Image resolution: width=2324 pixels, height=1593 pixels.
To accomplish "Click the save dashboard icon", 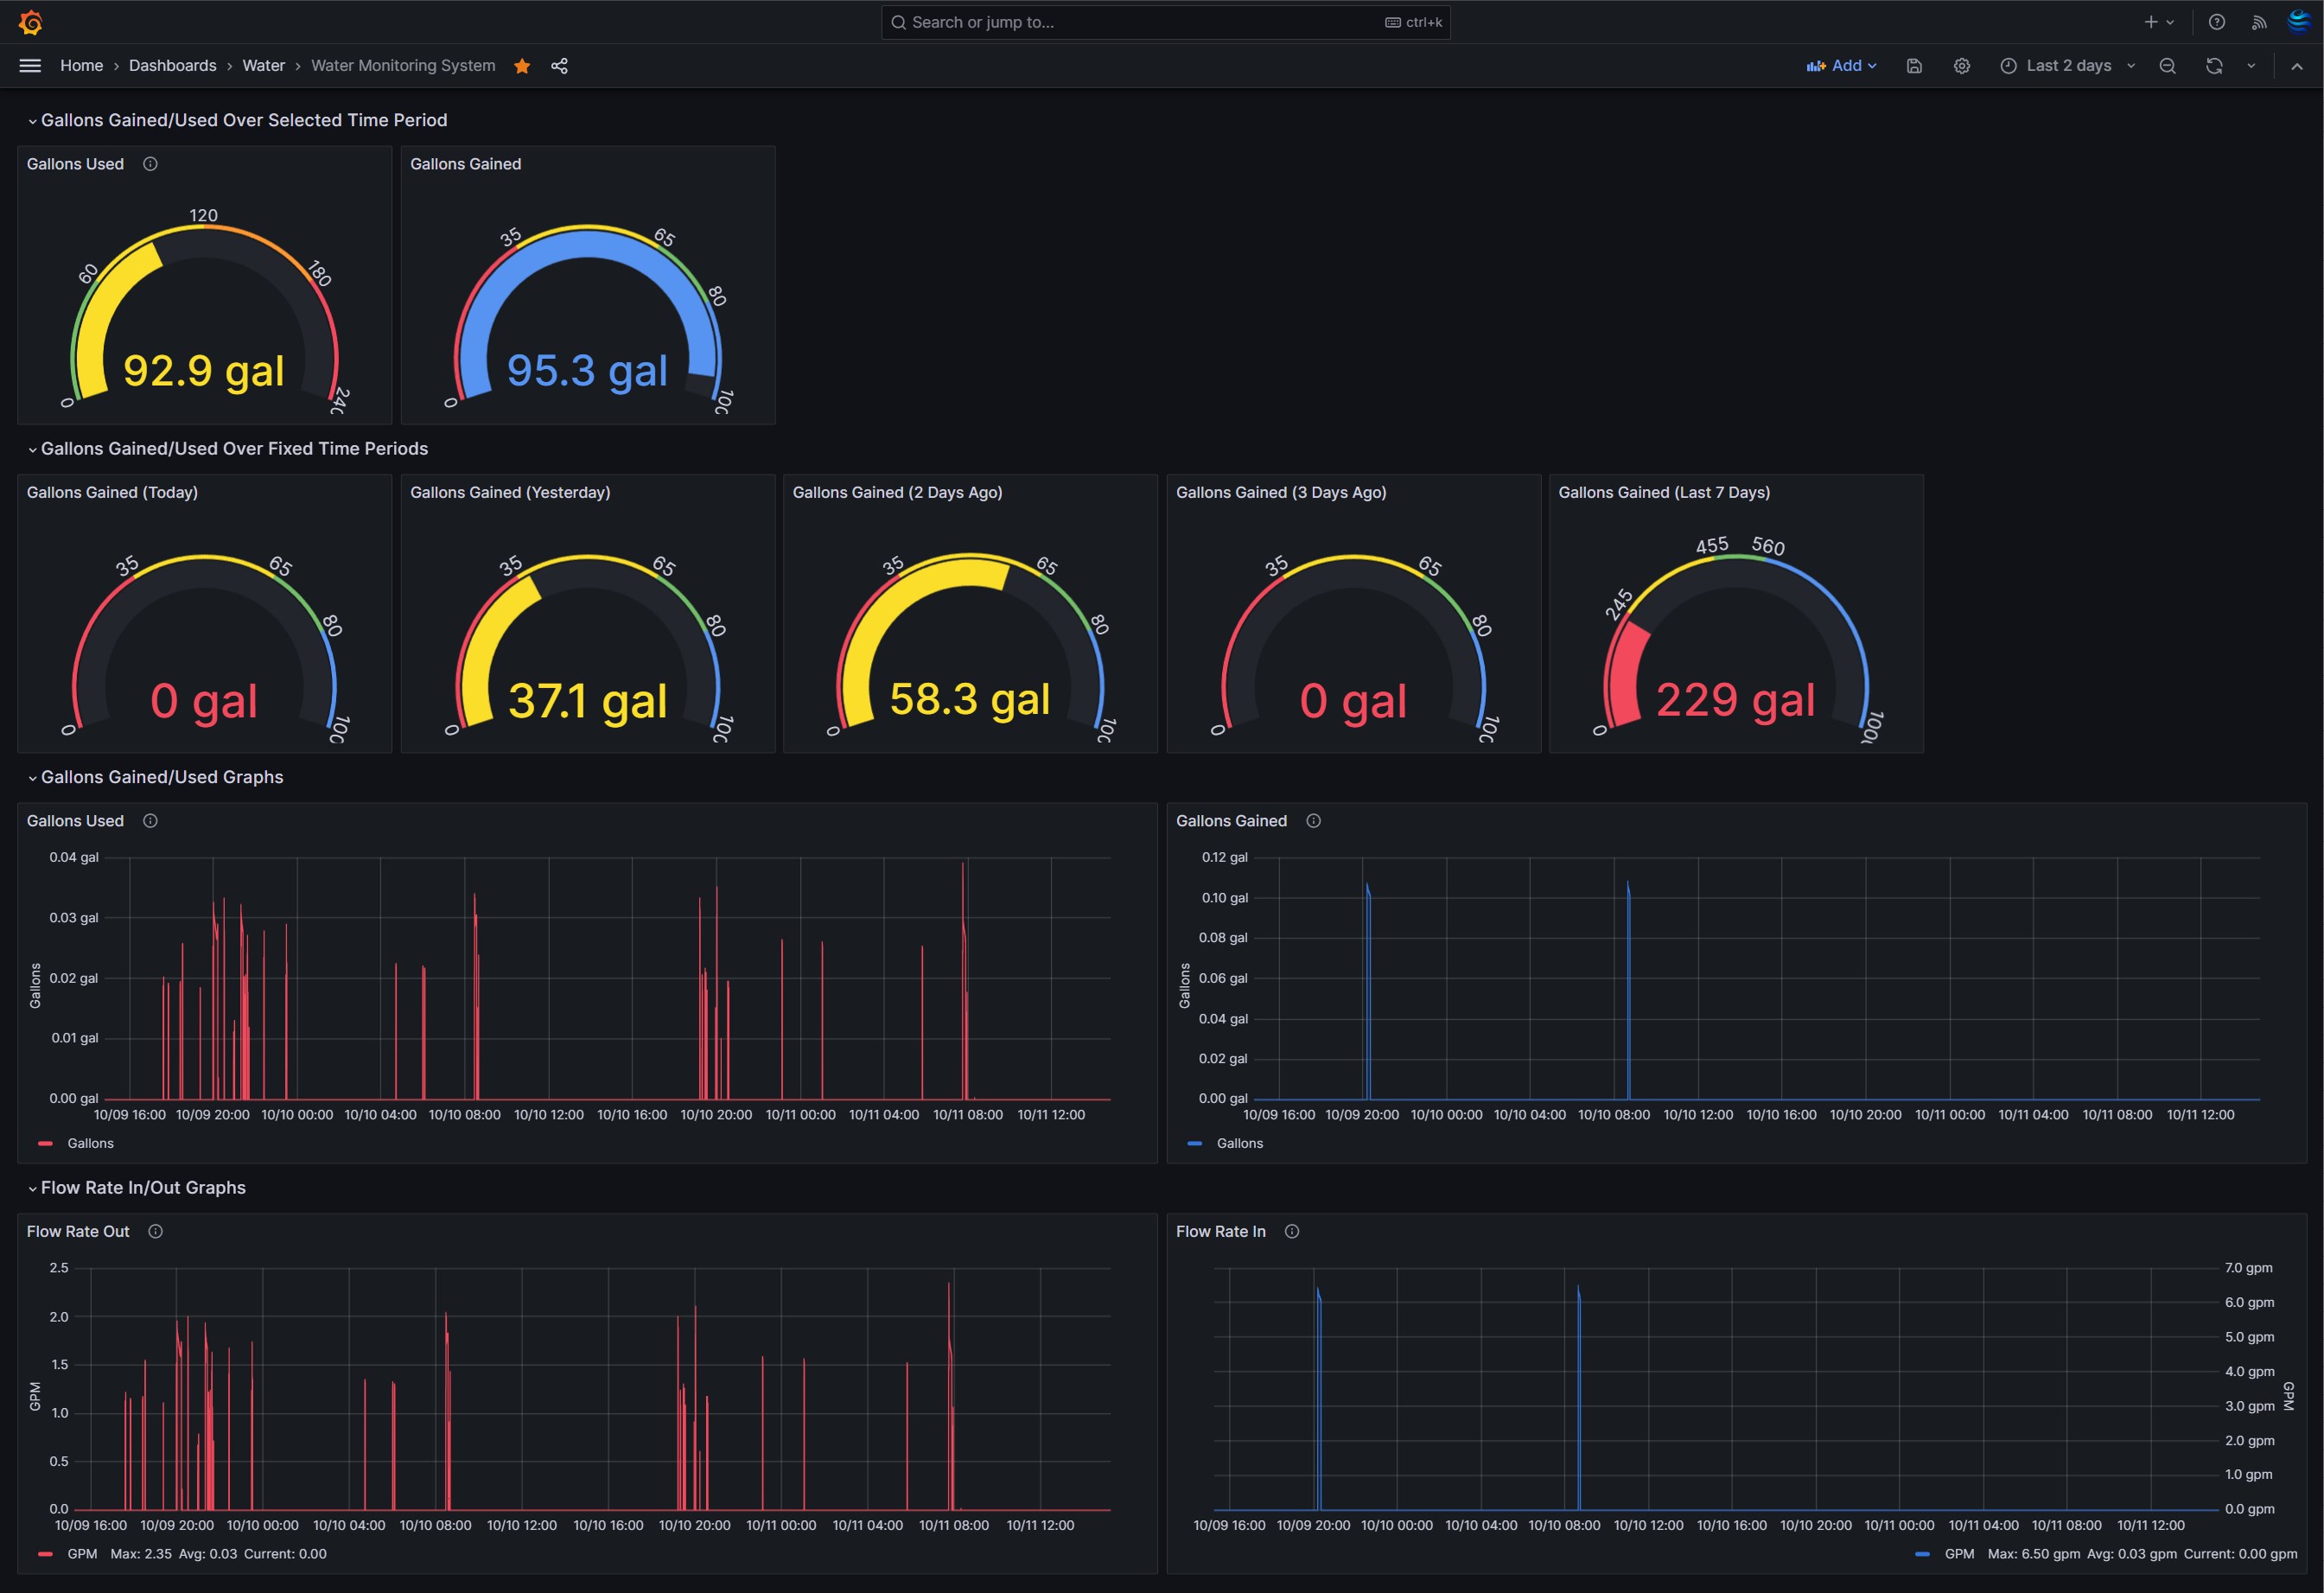I will coord(1914,66).
